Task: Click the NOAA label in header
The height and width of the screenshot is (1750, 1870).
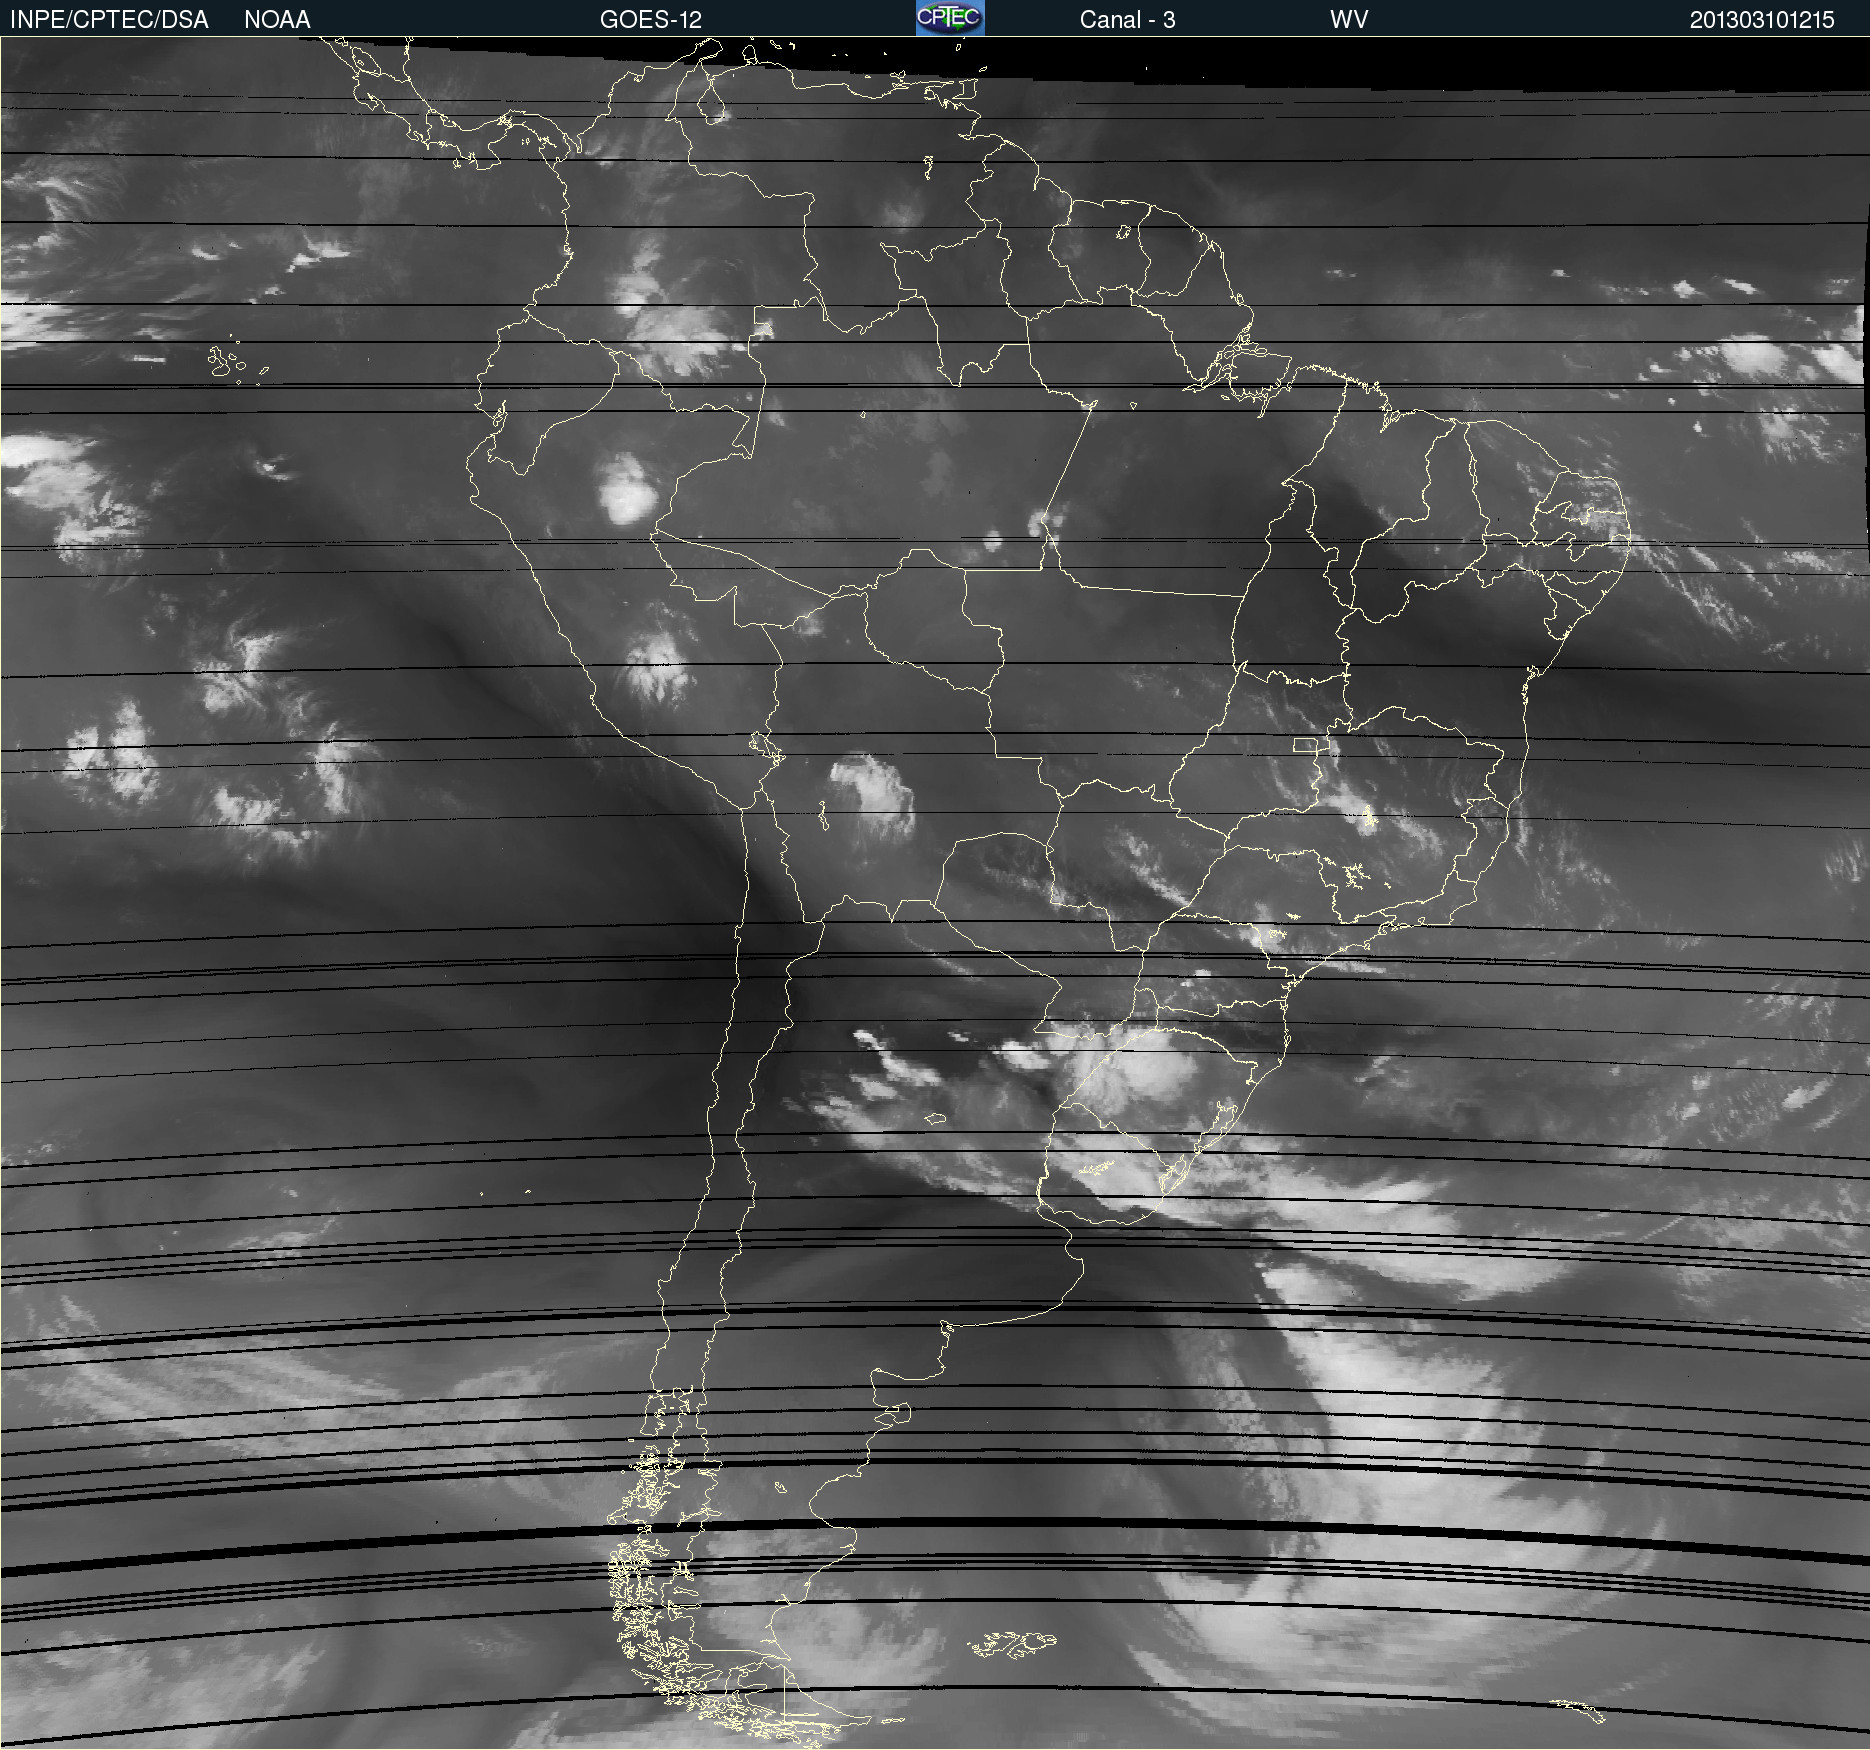Action: 277,20
